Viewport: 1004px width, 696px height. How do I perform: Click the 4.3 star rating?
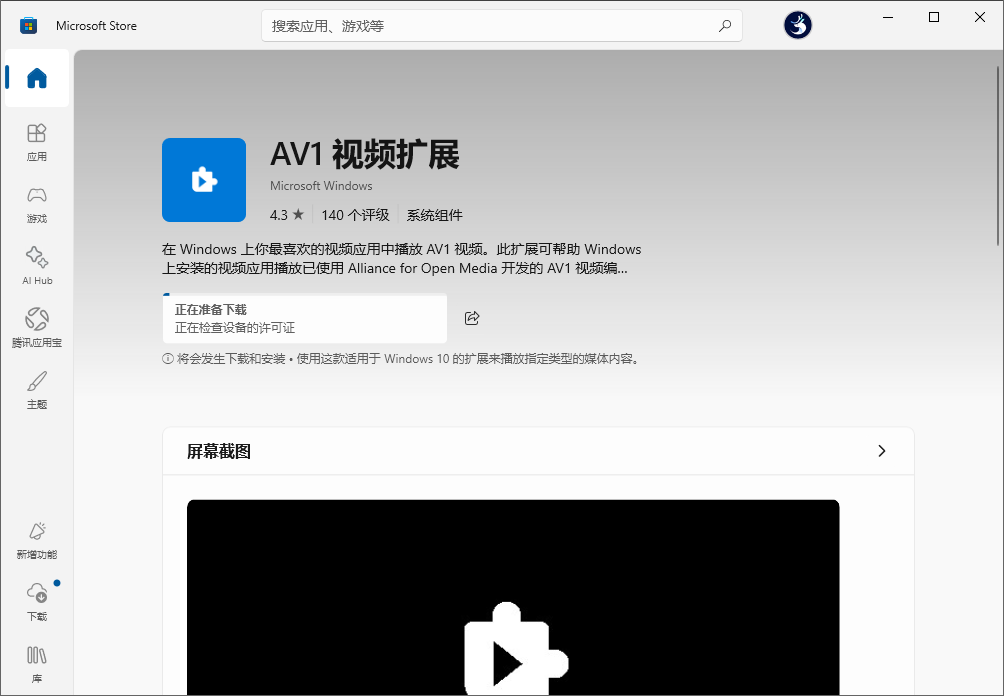[x=286, y=215]
